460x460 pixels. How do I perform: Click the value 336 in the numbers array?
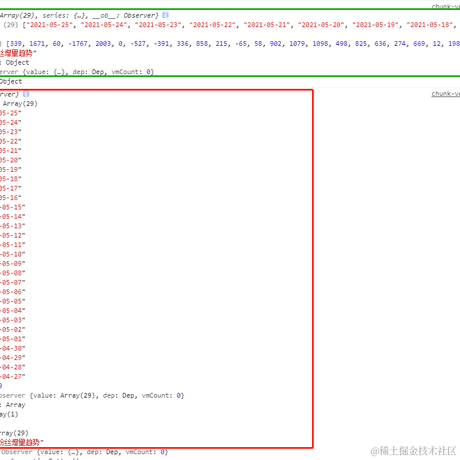click(x=183, y=44)
